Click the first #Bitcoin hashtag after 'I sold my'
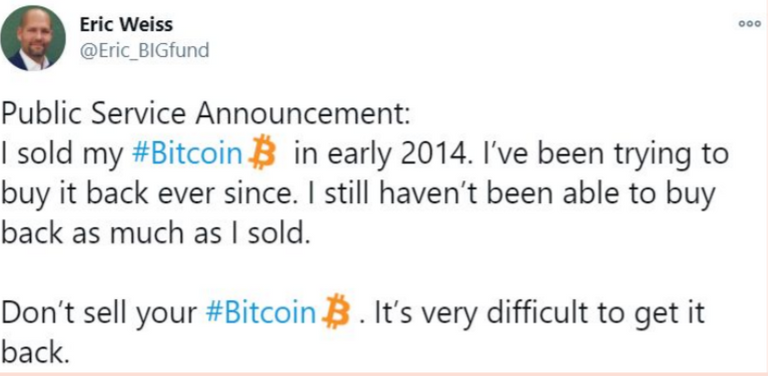 [187, 155]
